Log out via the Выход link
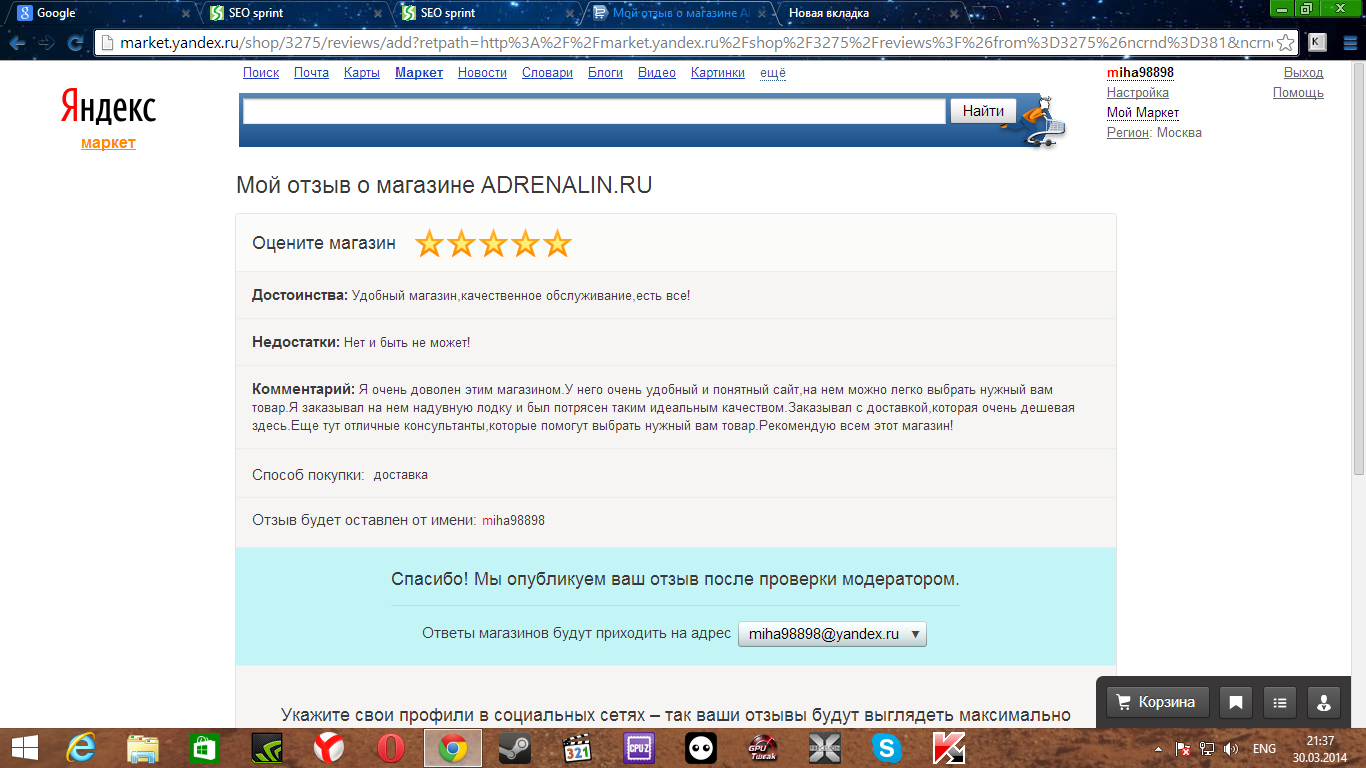The height and width of the screenshot is (768, 1366). pos(1303,73)
